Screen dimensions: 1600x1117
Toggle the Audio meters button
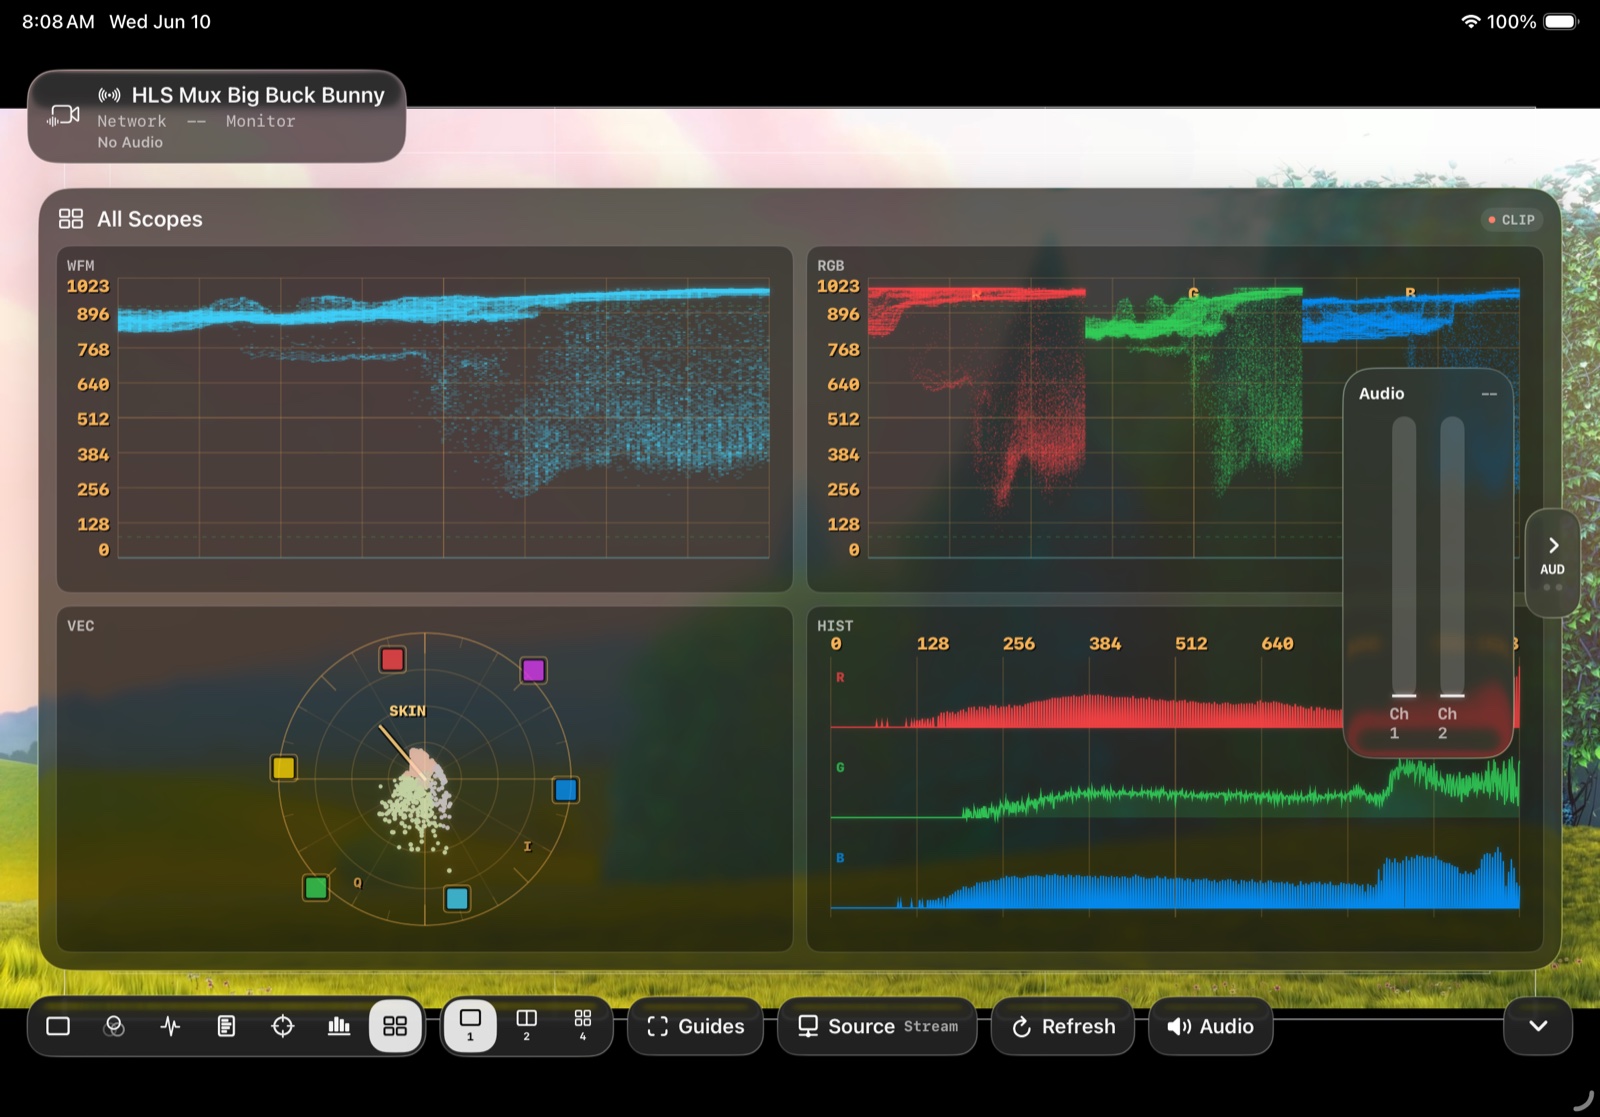point(1211,1026)
